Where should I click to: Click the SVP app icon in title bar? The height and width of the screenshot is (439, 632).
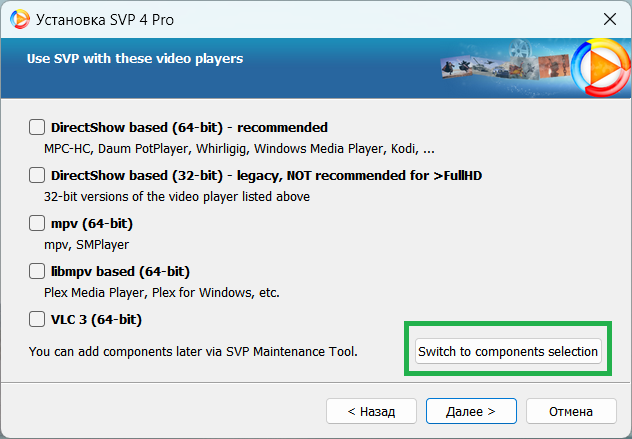point(18,19)
